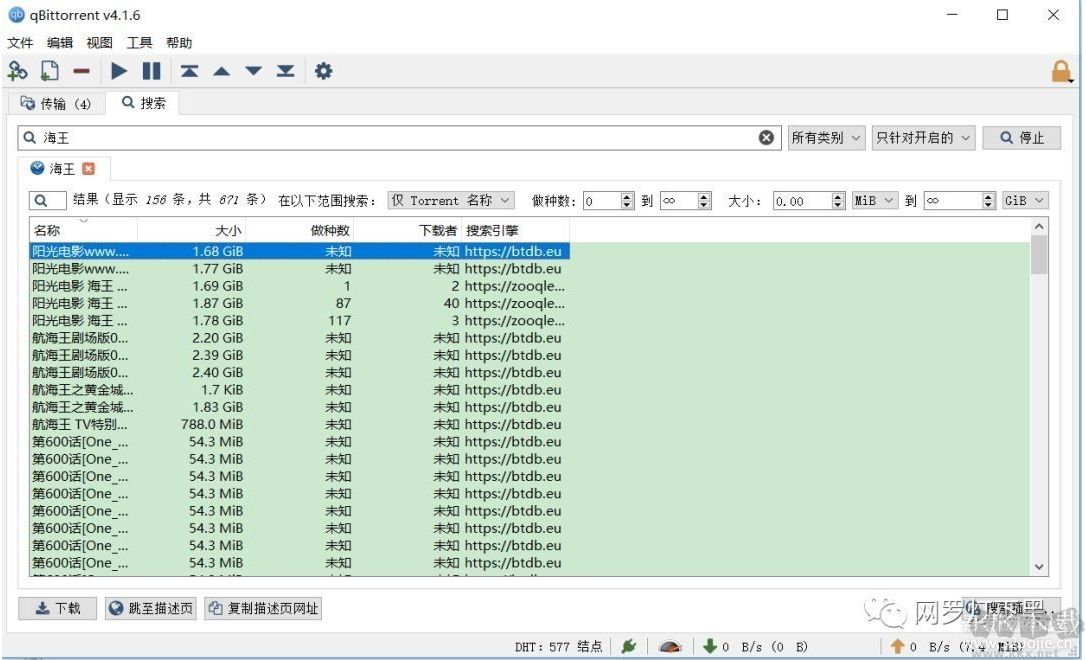Open the 仅 Torrent 名称 filter dropdown
1086x660 pixels.
point(449,200)
